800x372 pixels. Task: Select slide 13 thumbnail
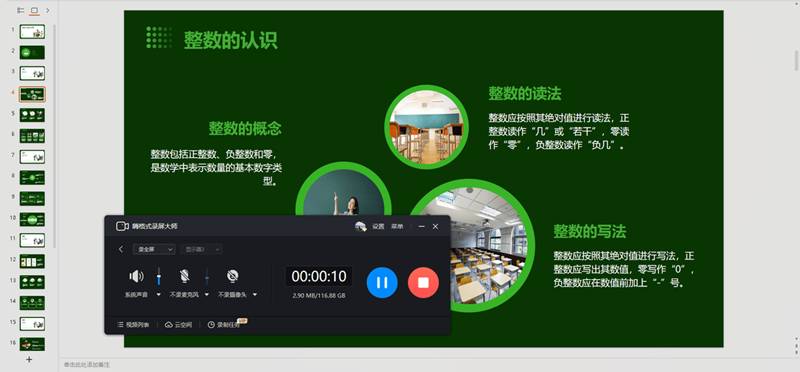(x=32, y=282)
